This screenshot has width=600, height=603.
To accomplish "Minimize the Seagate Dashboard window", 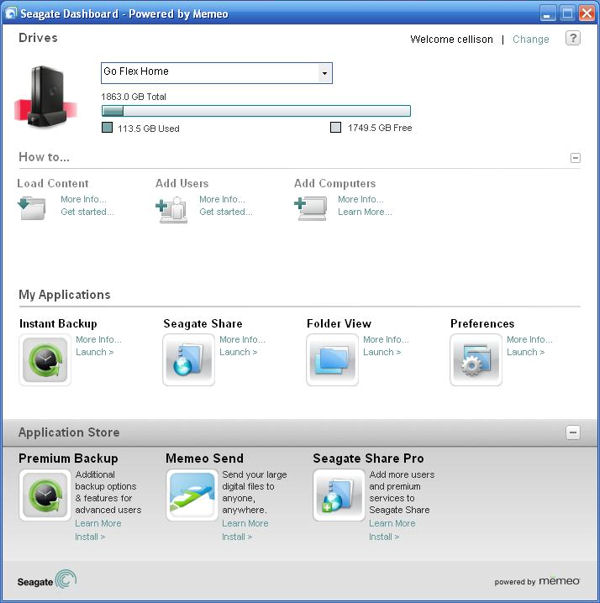I will tap(548, 14).
